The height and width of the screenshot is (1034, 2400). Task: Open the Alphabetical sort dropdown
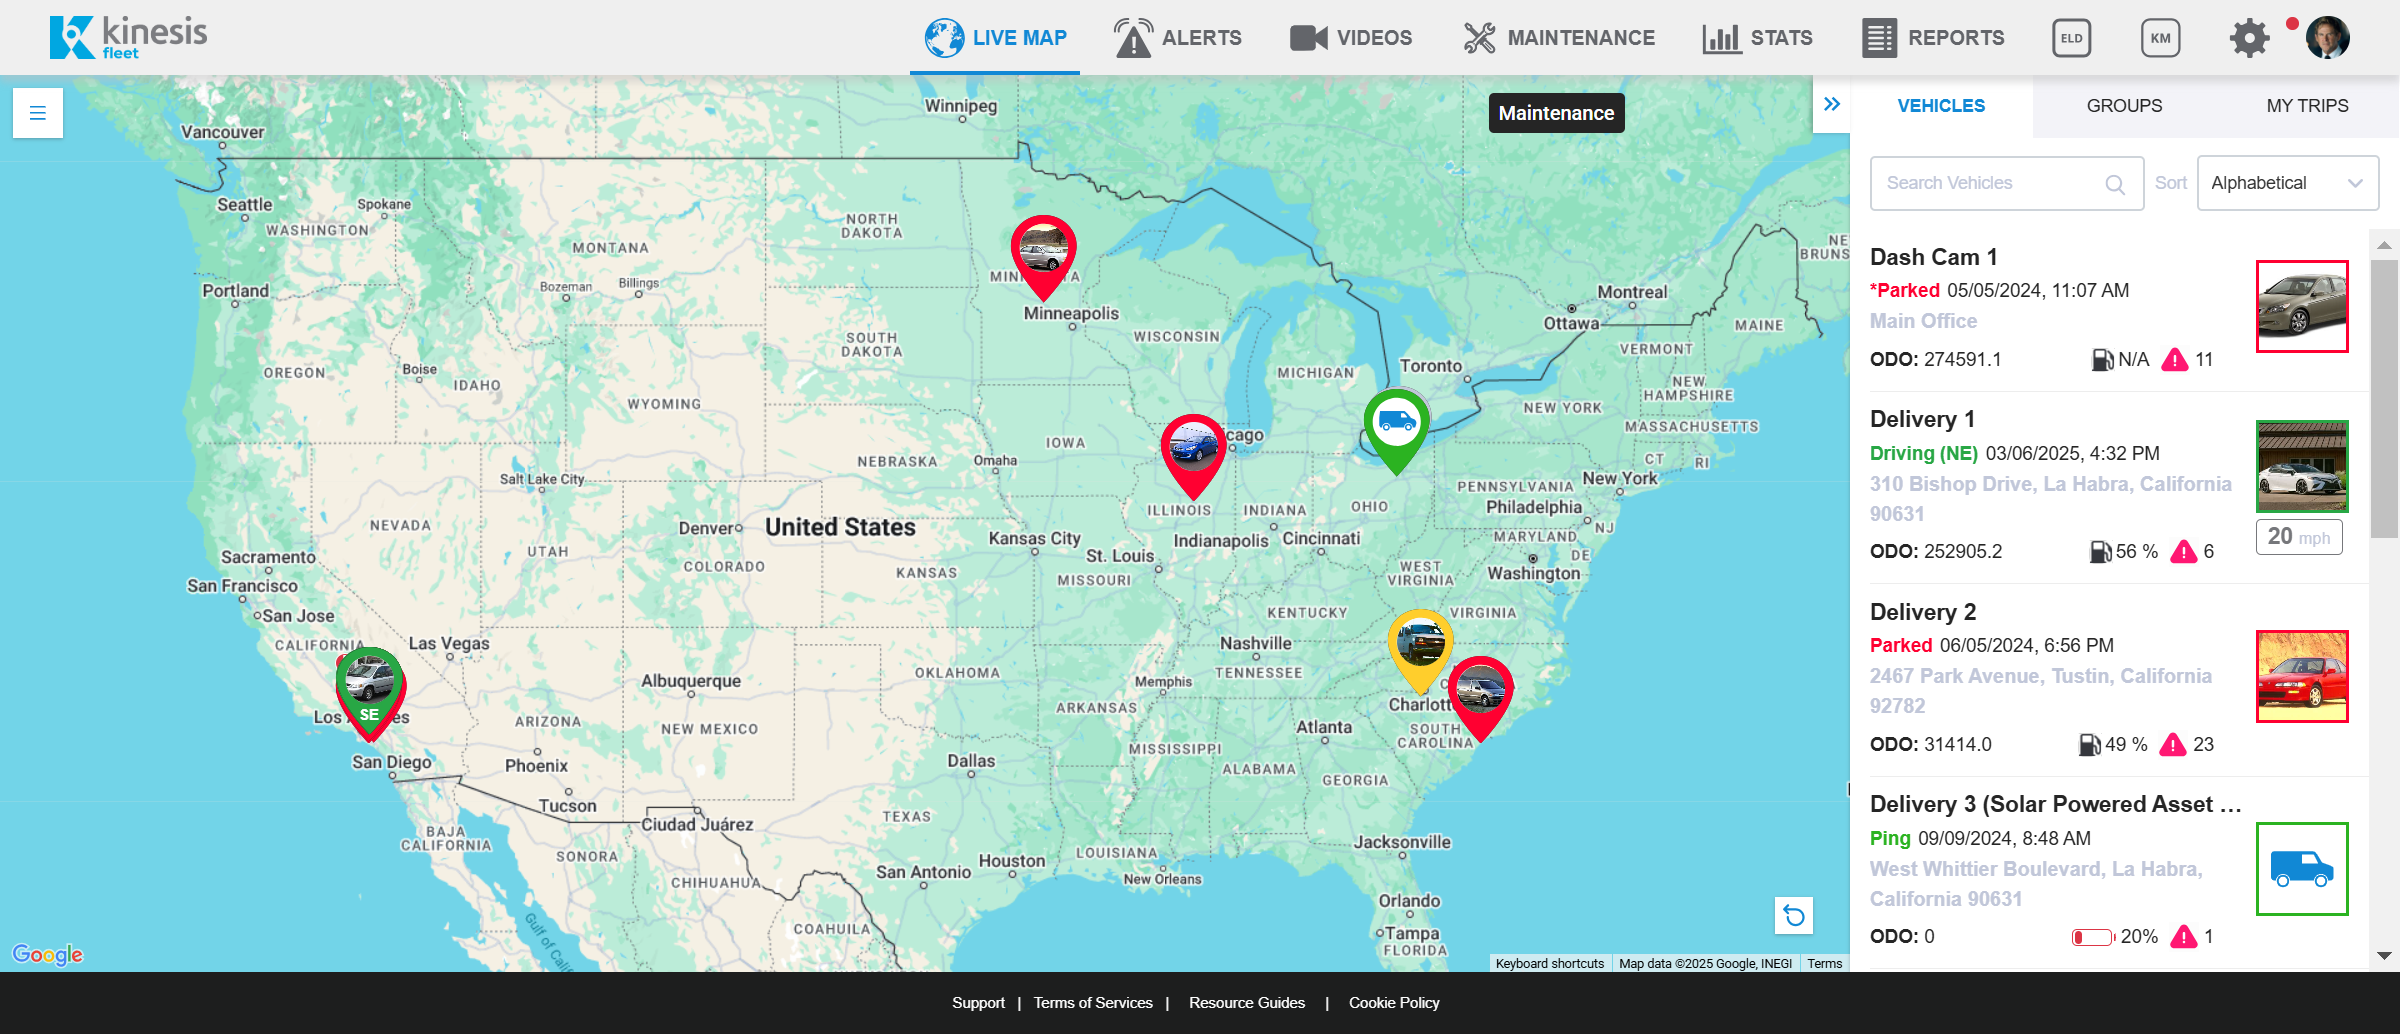tap(2287, 183)
